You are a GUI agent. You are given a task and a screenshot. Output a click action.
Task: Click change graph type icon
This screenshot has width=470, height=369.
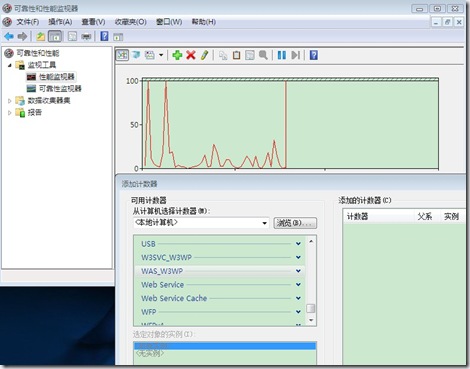[150, 55]
